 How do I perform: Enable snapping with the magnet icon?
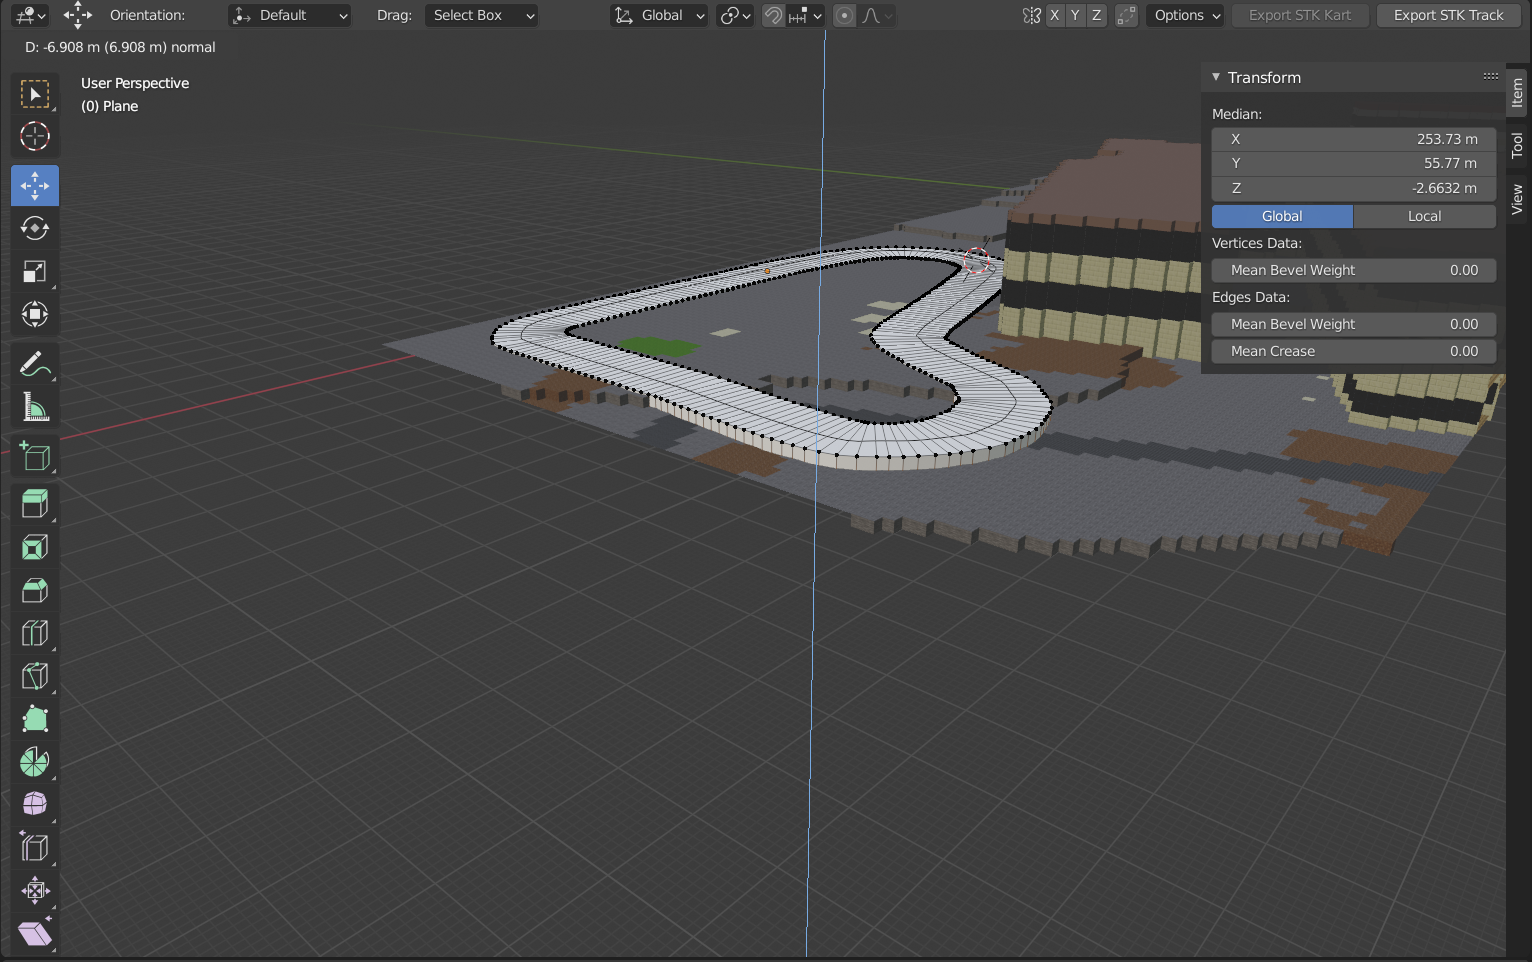(773, 15)
